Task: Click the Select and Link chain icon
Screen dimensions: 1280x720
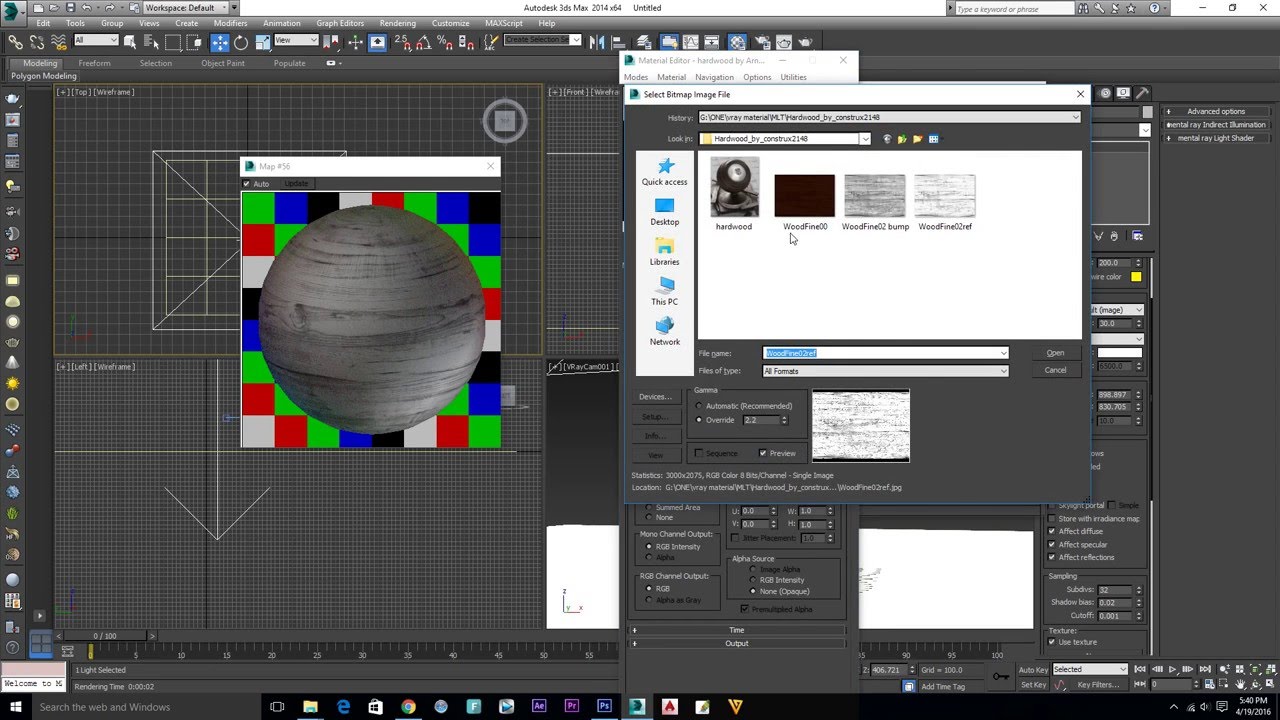Action: coord(15,42)
